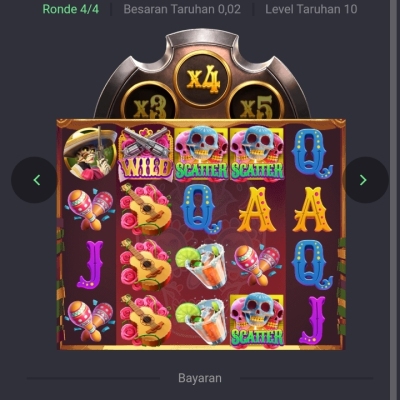Click the bottom-row SCATTER skull symbol
The image size is (400, 400).
coord(257,320)
